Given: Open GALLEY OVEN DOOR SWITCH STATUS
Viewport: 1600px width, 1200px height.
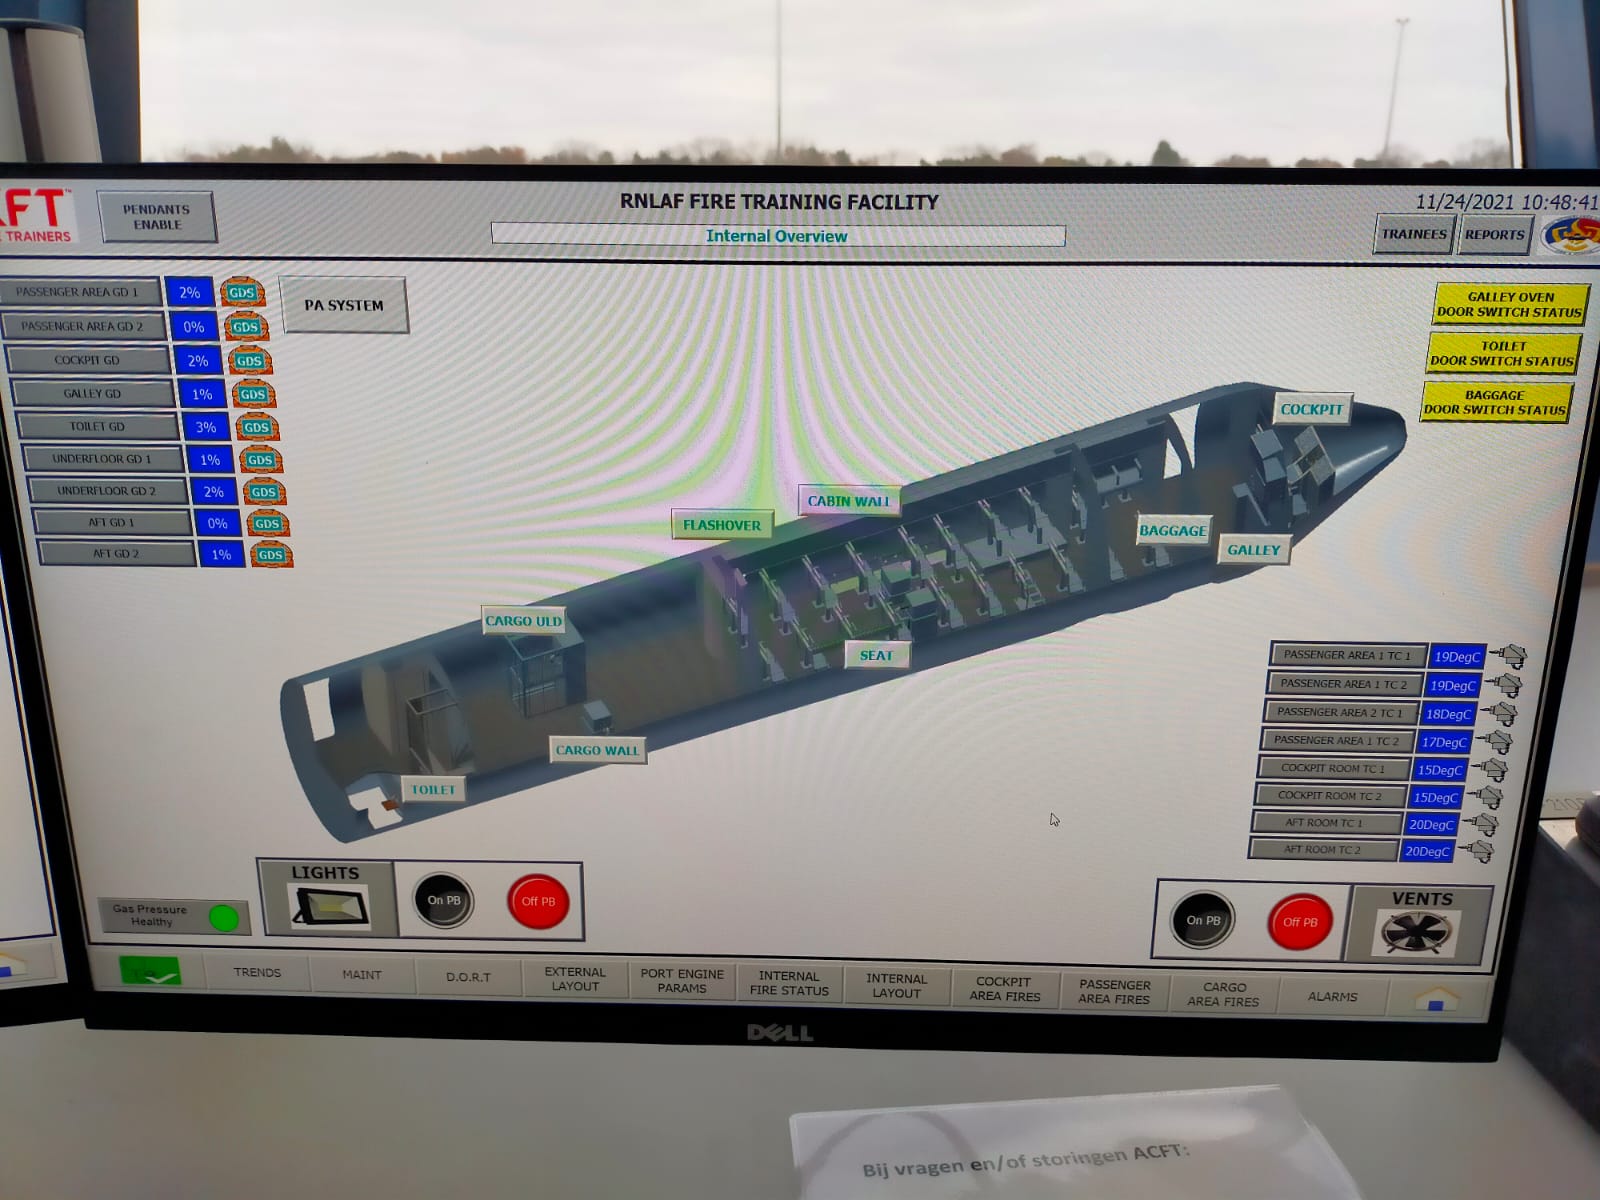Looking at the screenshot, I should point(1511,304).
